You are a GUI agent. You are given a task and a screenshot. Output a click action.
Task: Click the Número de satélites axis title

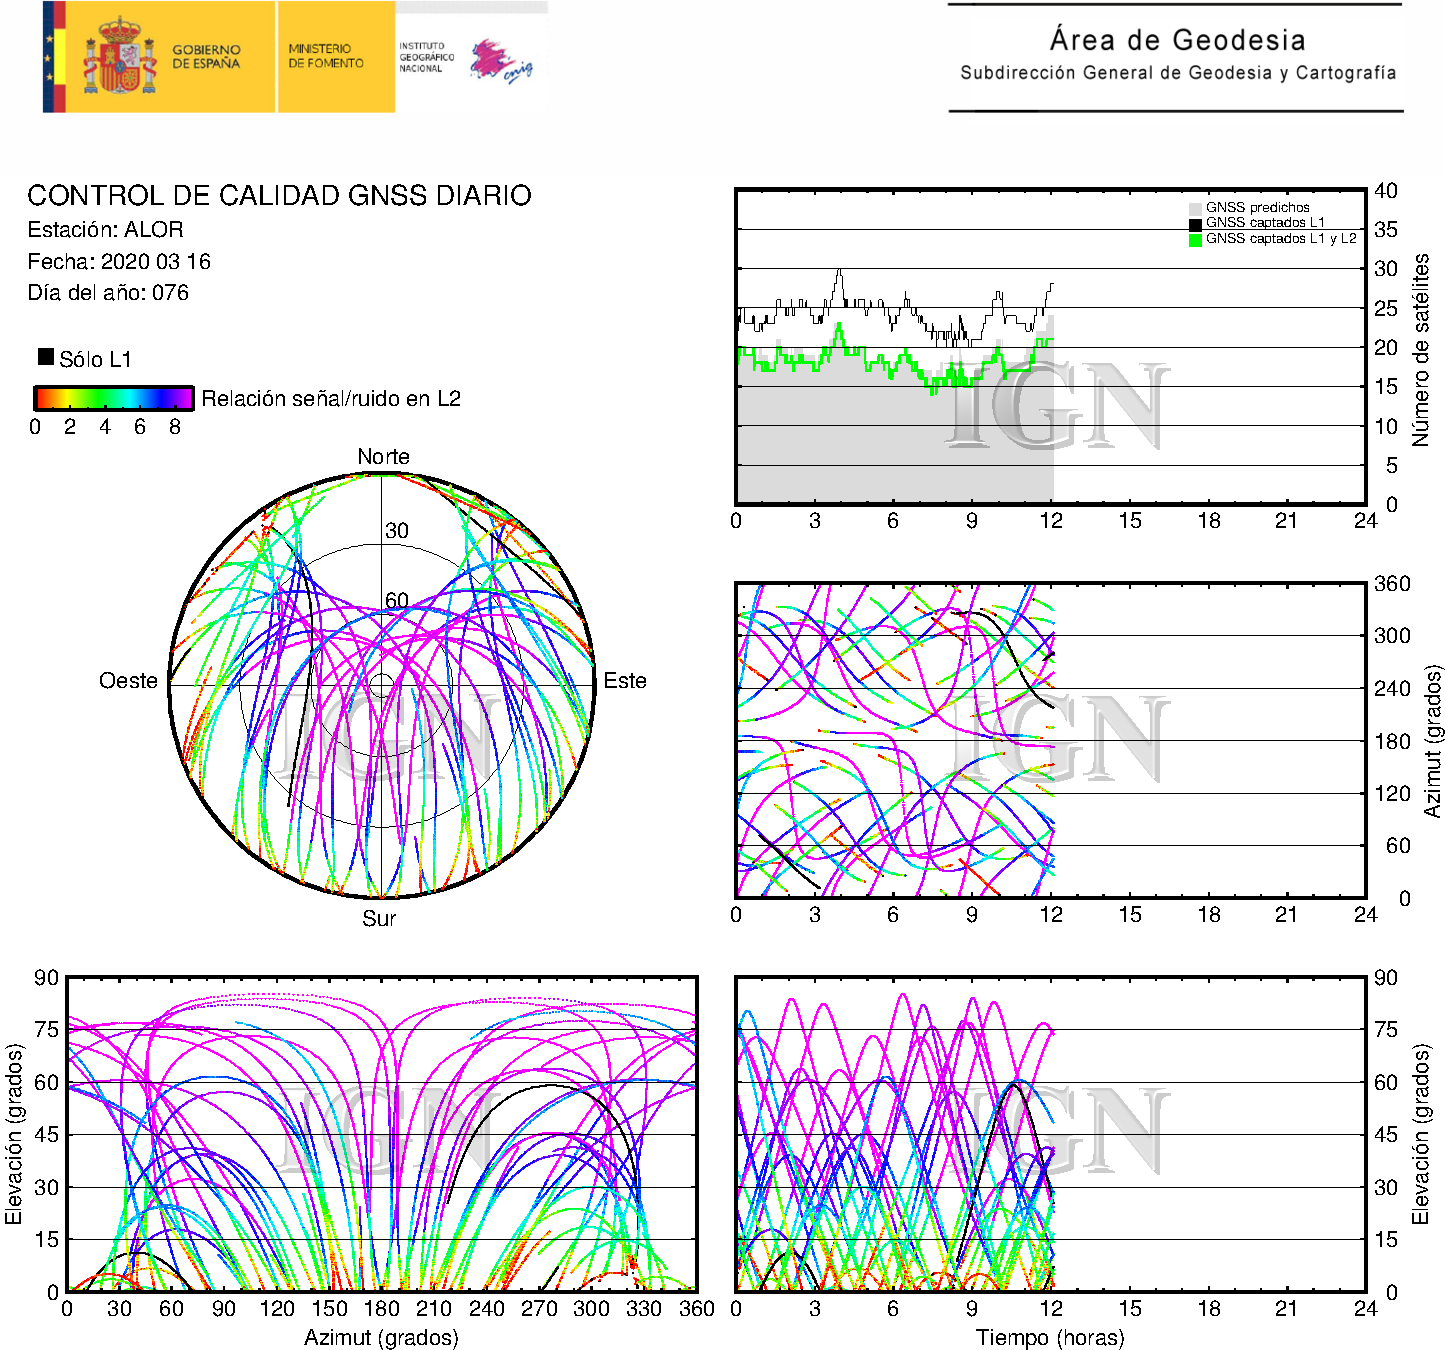(1420, 349)
